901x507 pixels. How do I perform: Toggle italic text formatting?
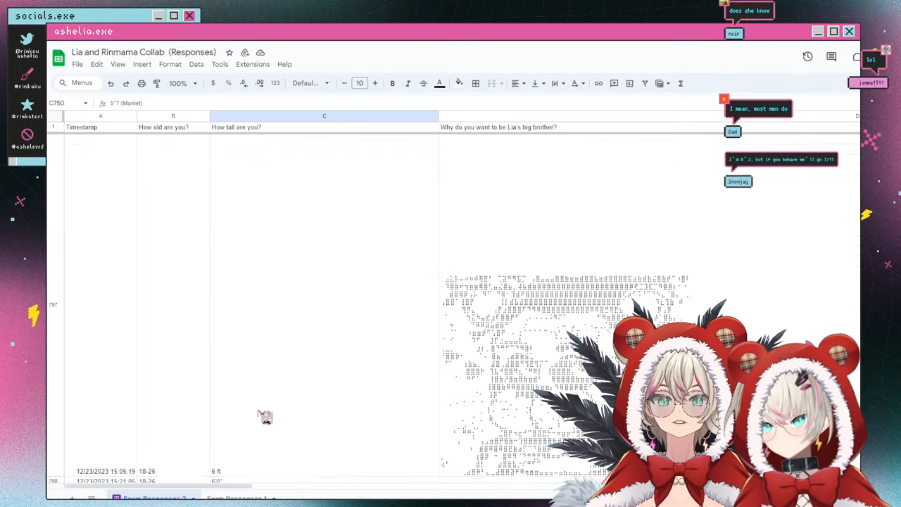[x=407, y=84]
